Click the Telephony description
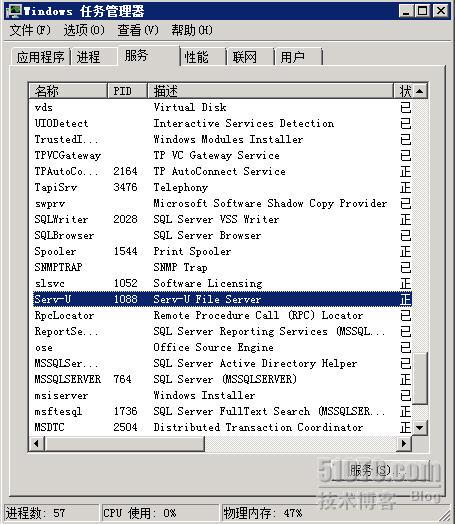This screenshot has width=455, height=524. point(181,187)
